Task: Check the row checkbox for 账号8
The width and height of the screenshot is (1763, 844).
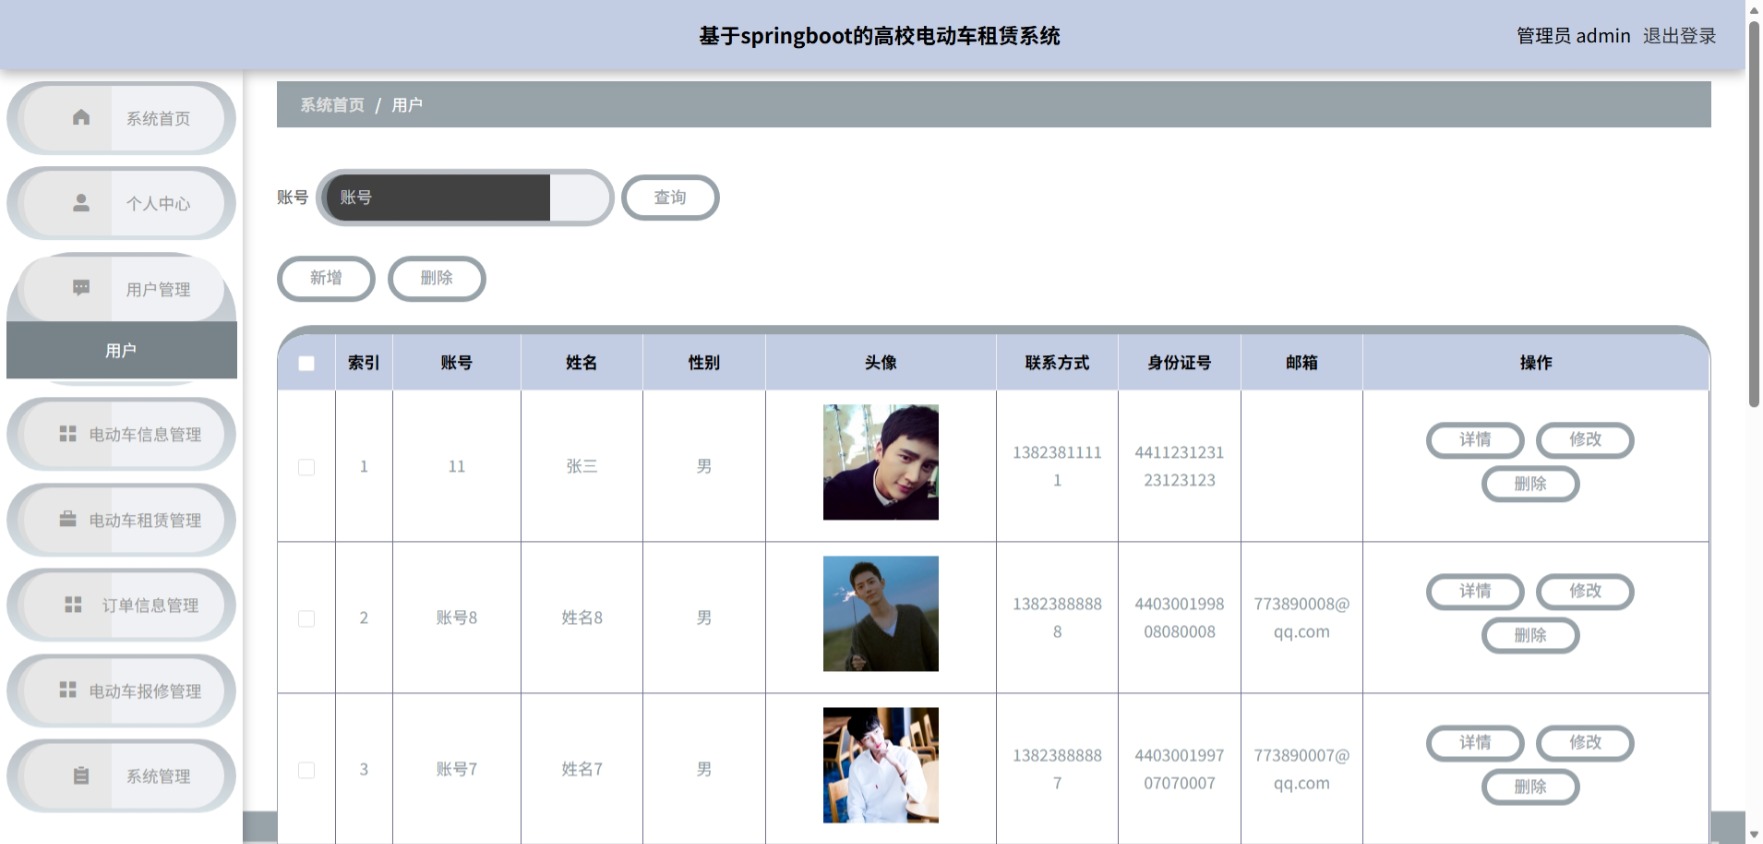Action: (x=306, y=619)
